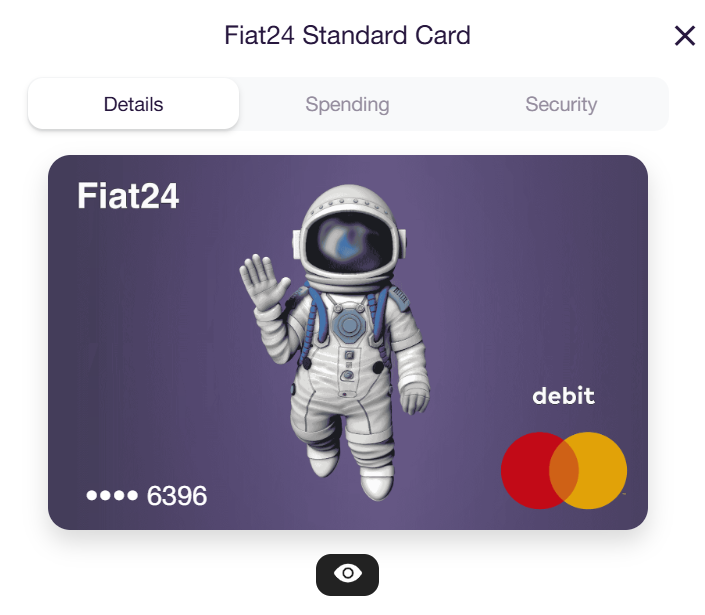The width and height of the screenshot is (705, 615).
Task: Click the yellow circle of Mastercard logo
Action: coord(600,472)
